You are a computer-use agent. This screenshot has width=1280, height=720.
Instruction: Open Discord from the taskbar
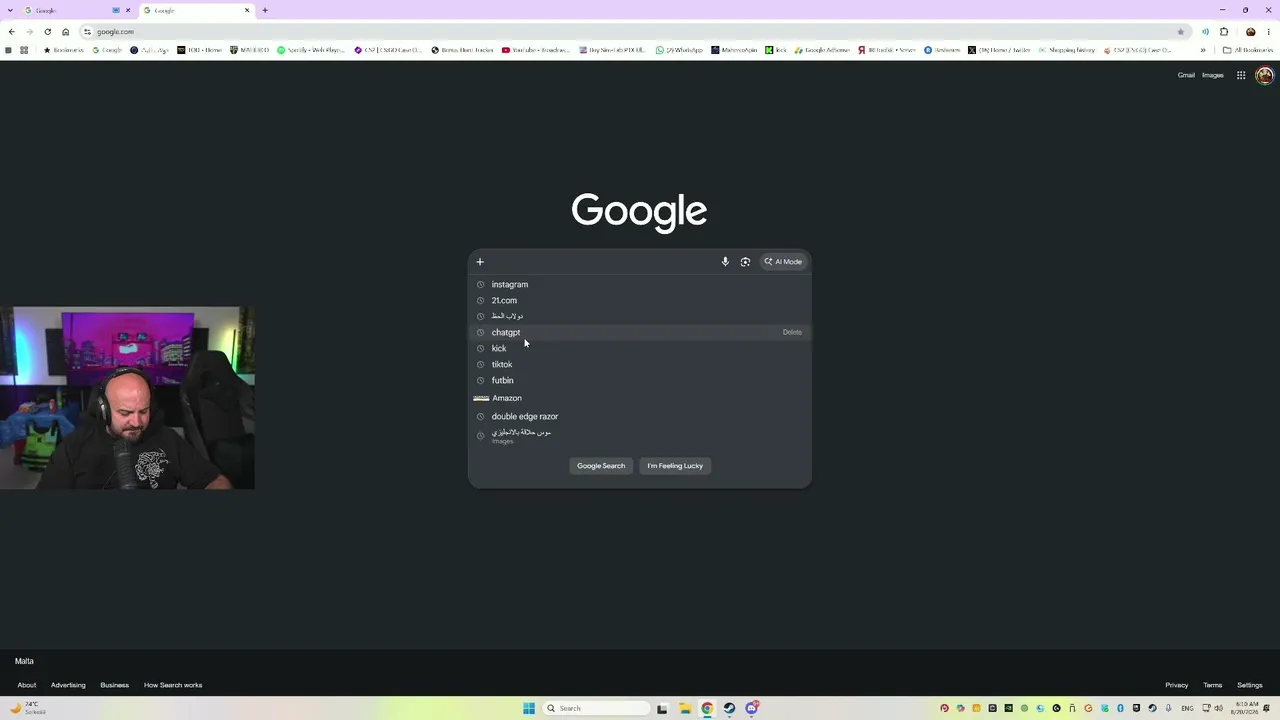click(x=751, y=709)
